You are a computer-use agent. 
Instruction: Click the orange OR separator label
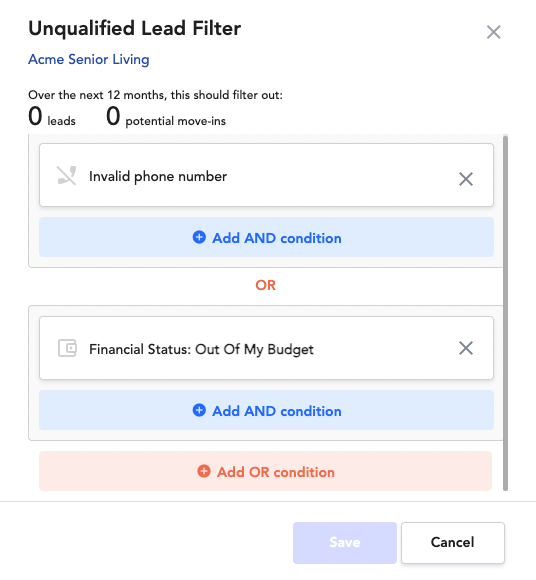pyautogui.click(x=266, y=285)
